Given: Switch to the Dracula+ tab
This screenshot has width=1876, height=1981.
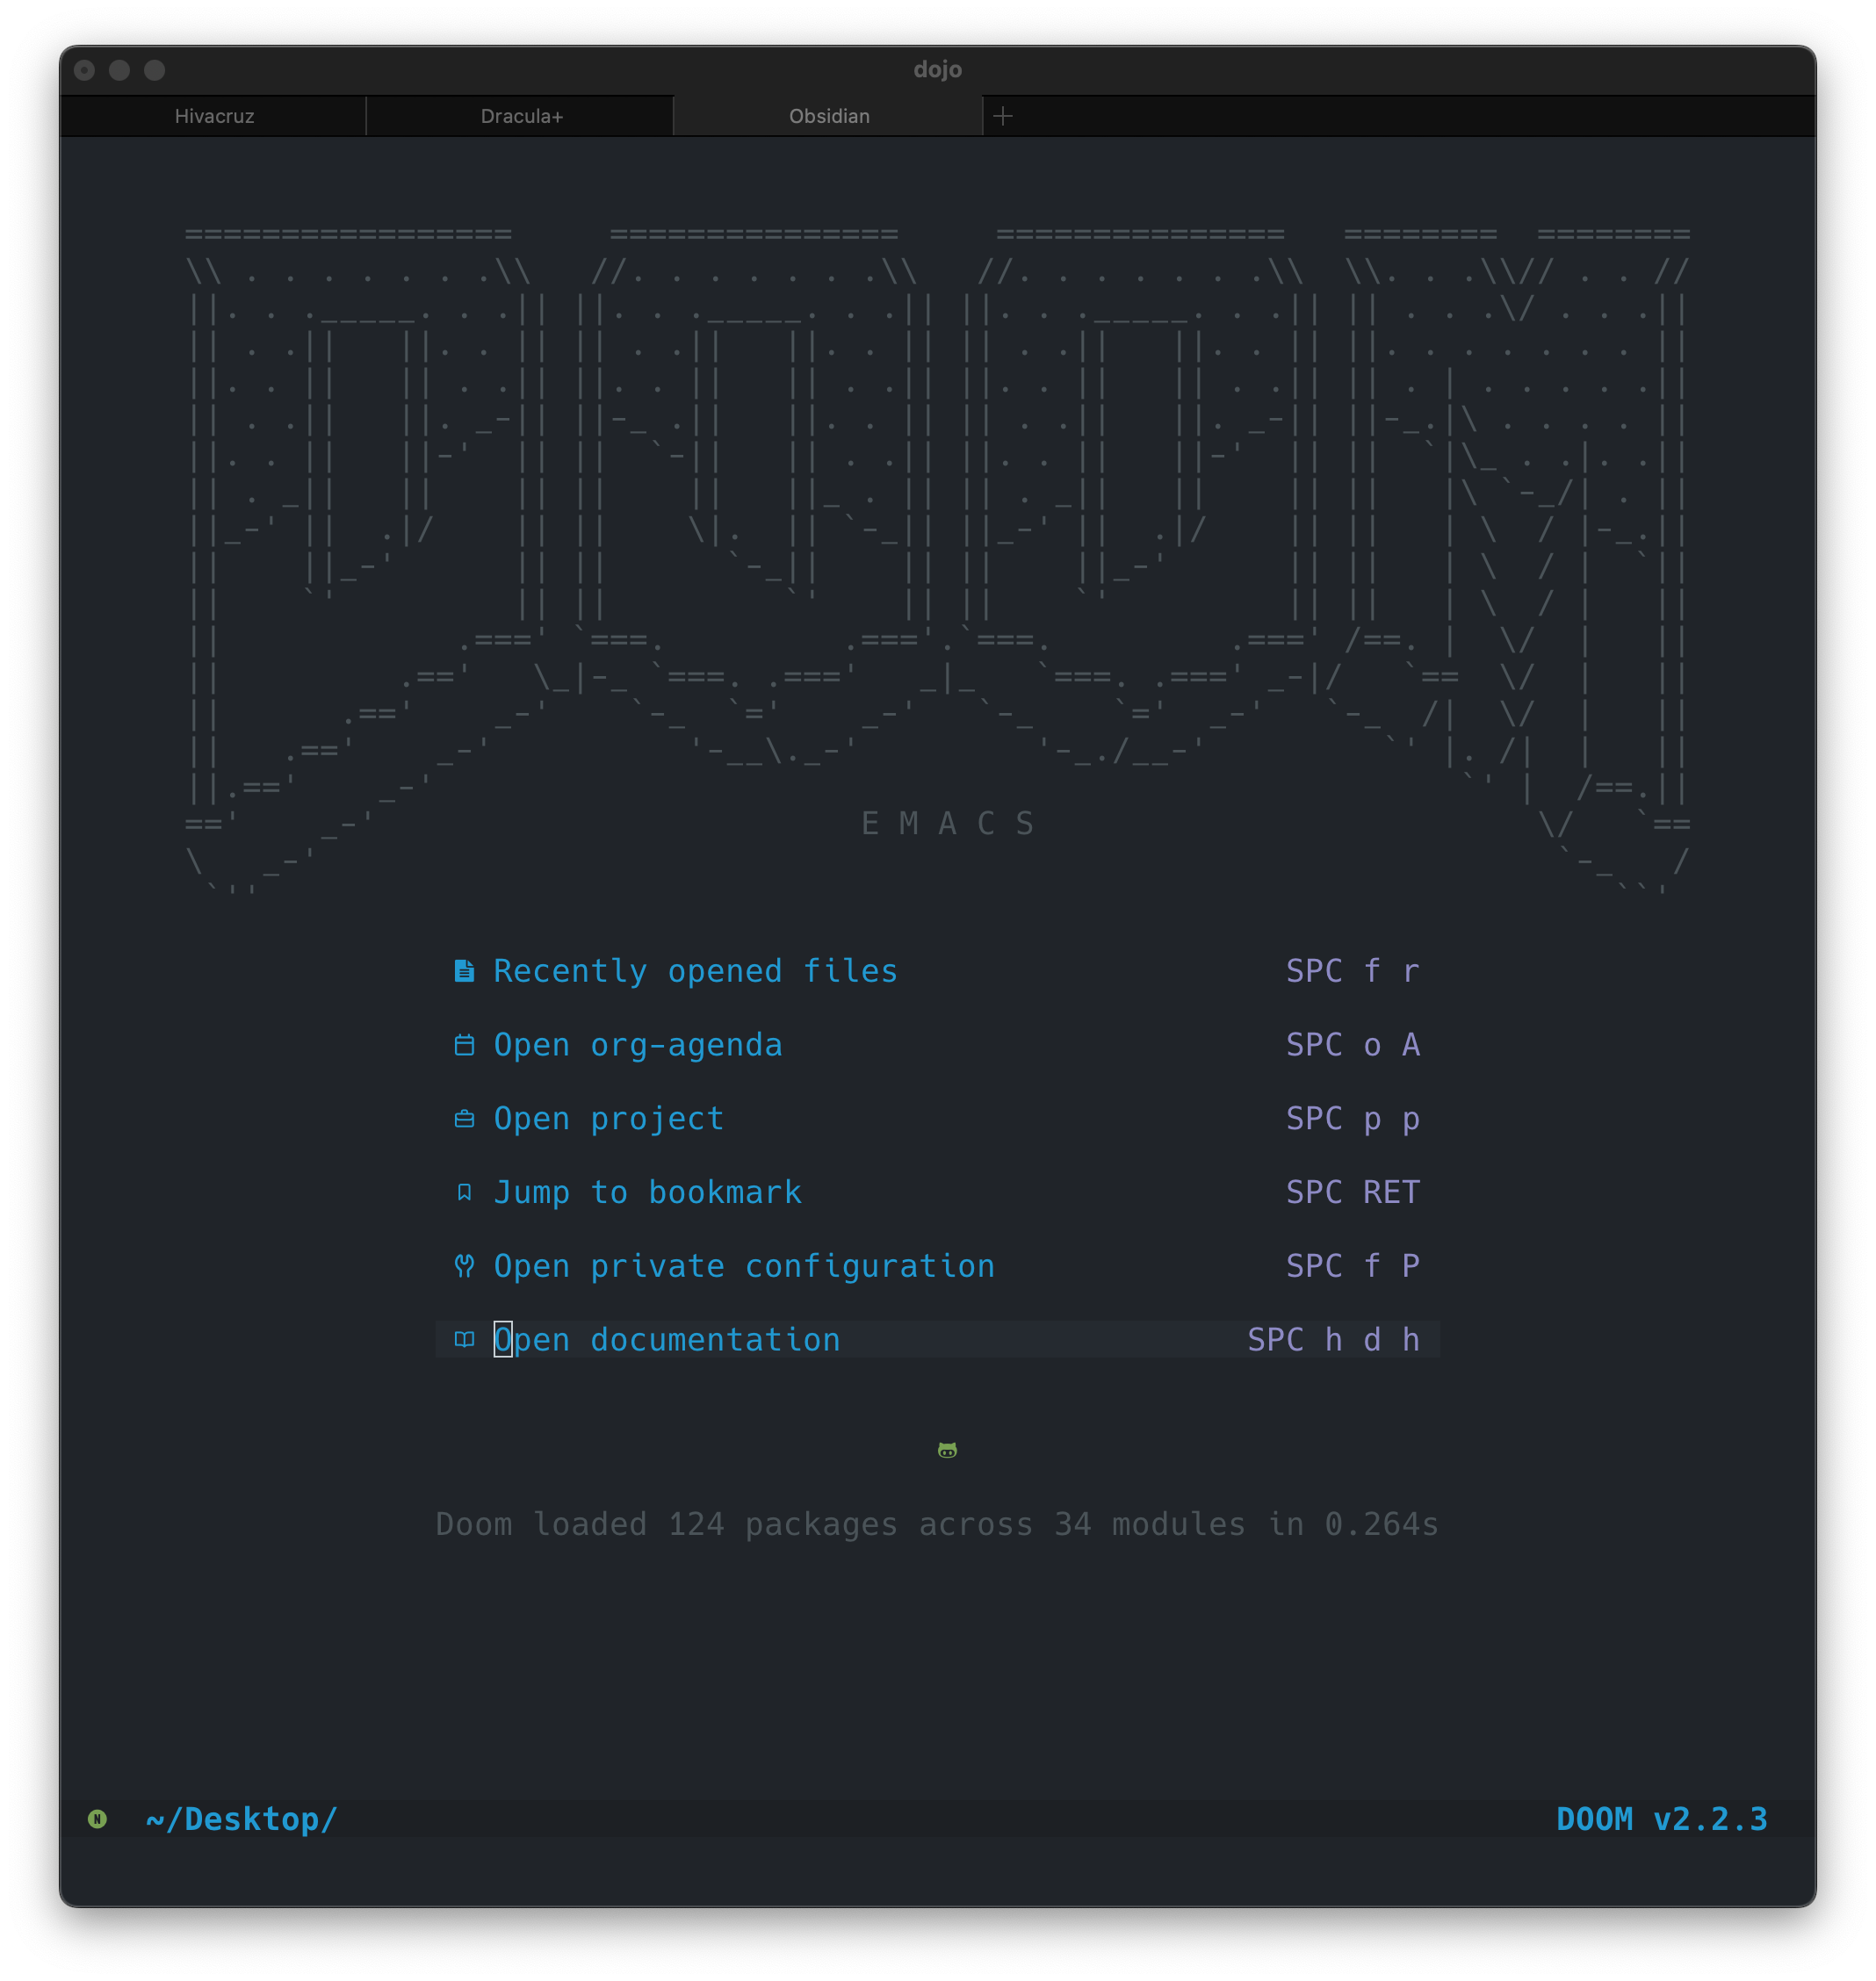Looking at the screenshot, I should click(x=521, y=116).
